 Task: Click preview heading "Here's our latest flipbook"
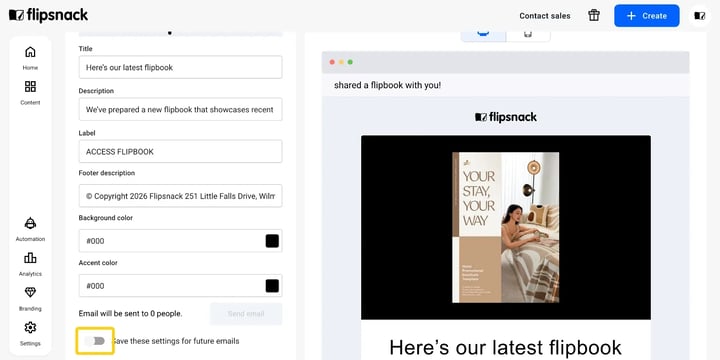505,347
